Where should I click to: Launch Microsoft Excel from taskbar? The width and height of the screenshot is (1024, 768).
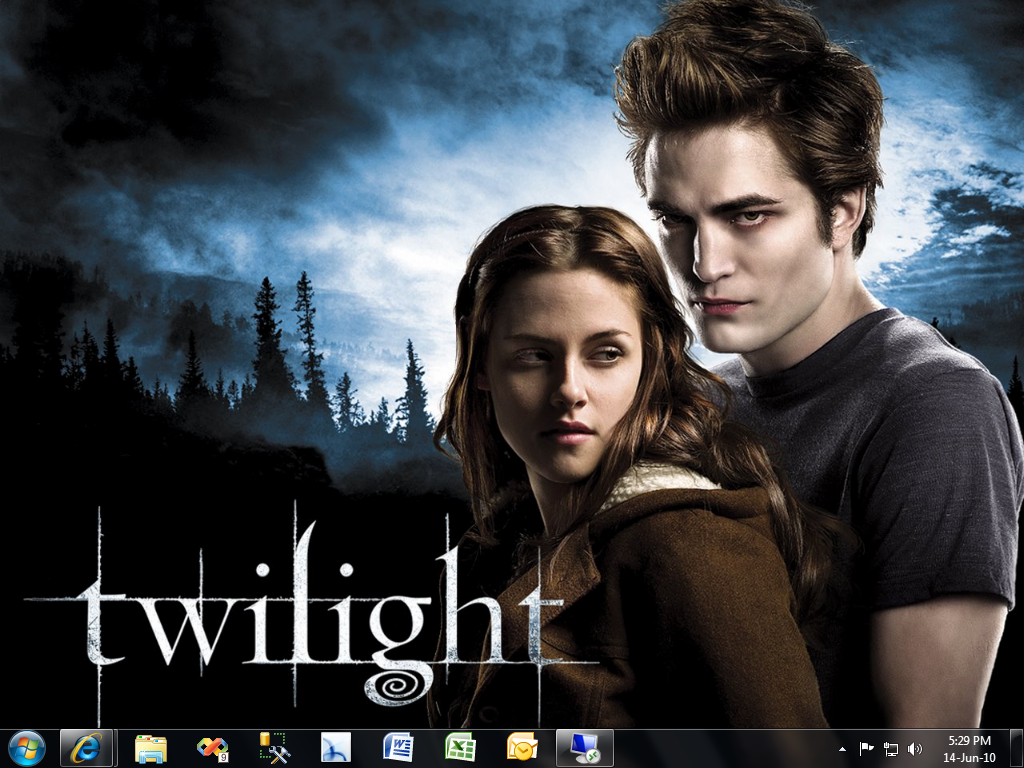(x=460, y=748)
